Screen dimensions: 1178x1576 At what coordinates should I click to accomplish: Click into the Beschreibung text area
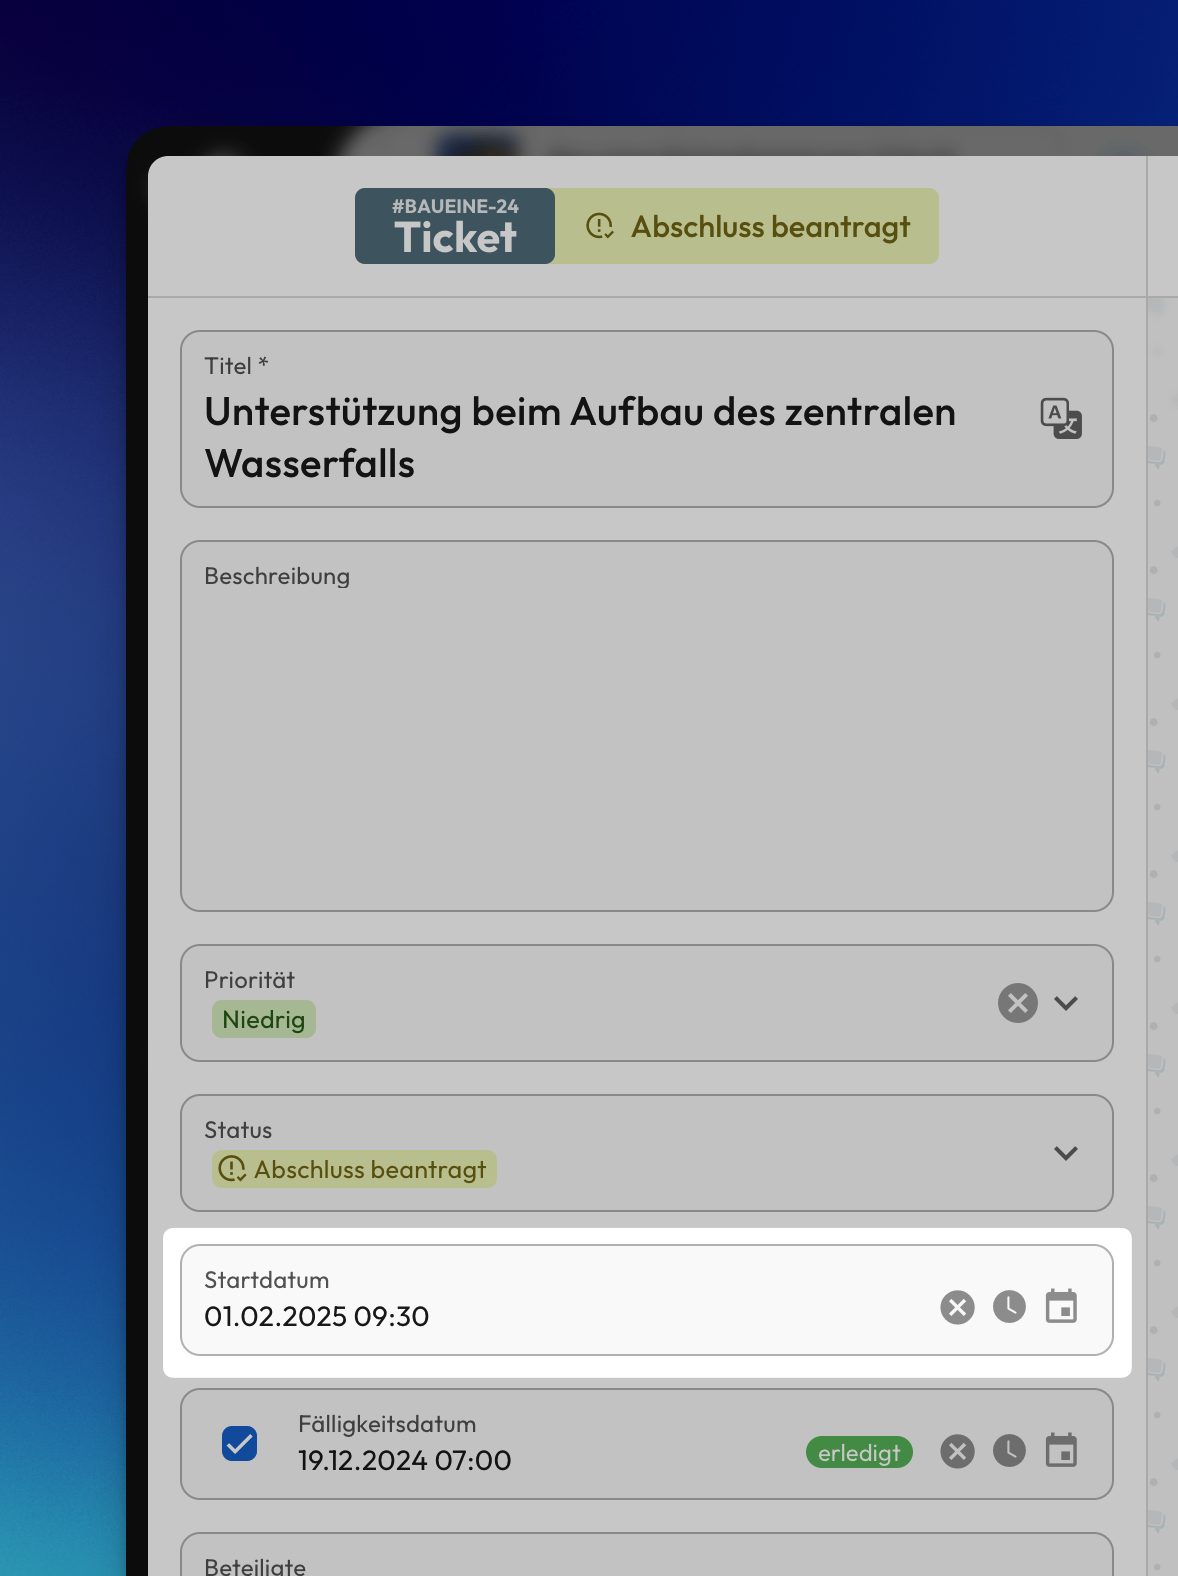click(646, 740)
